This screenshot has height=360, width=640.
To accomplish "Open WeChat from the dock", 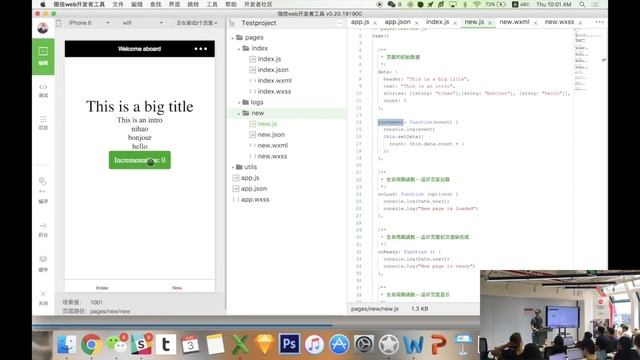I will tap(117, 344).
